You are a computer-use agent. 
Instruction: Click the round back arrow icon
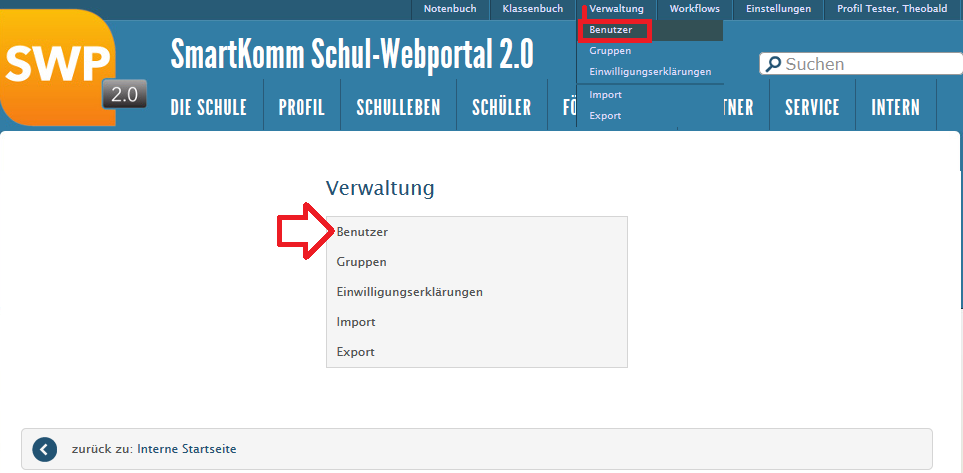(44, 450)
